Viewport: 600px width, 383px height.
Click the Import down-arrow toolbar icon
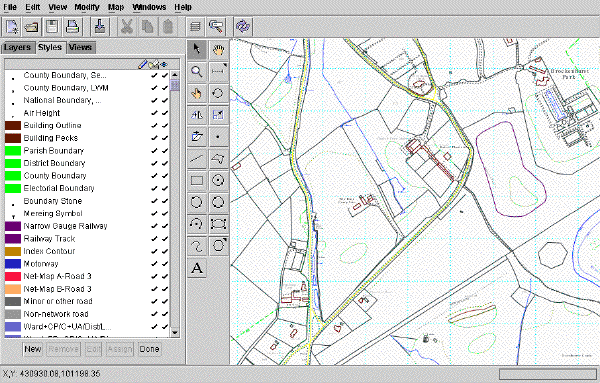[100, 27]
